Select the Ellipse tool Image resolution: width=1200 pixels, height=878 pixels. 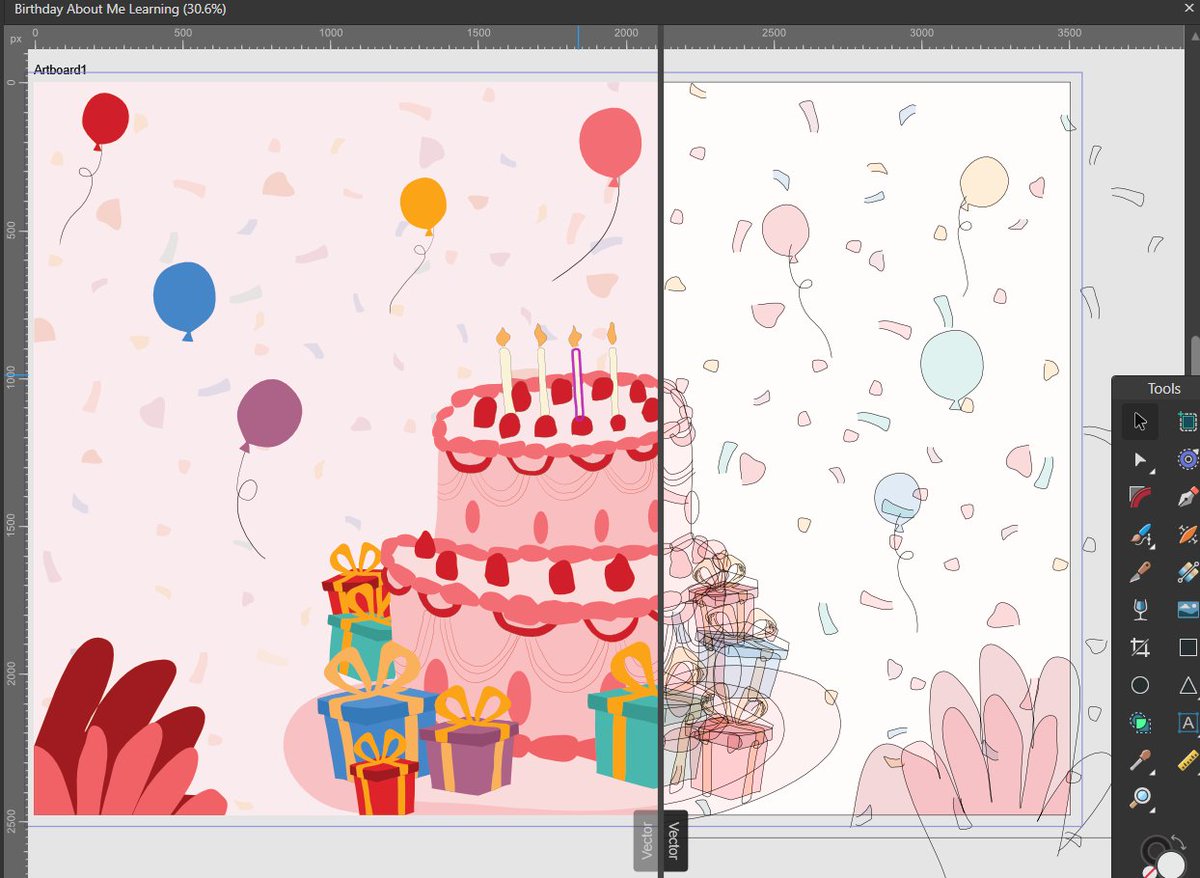[1138, 685]
